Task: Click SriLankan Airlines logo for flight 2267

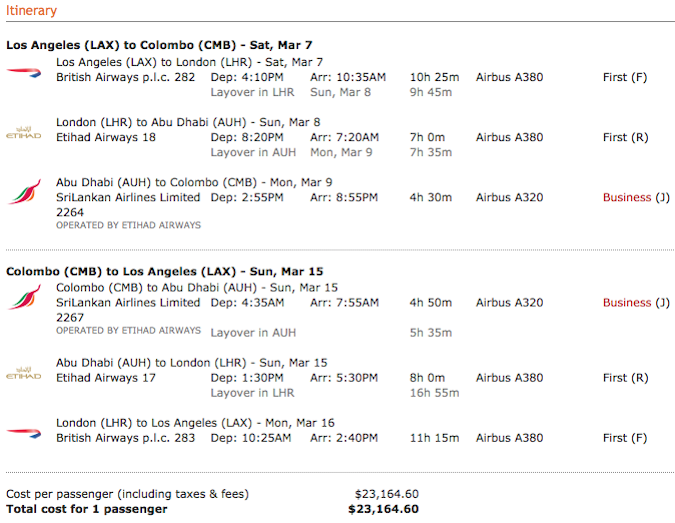Action: click(23, 298)
